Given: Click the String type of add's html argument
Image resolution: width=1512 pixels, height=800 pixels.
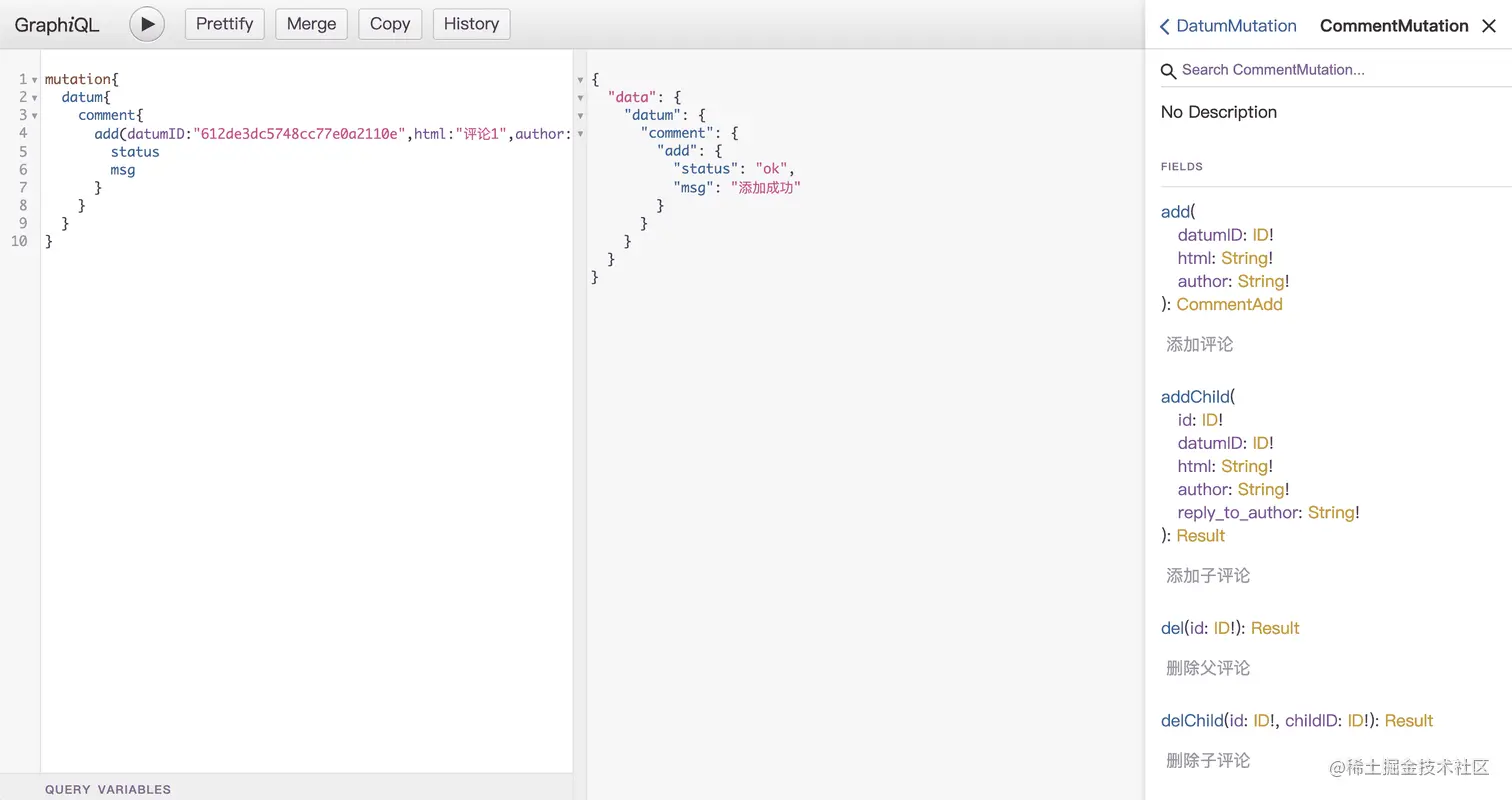Looking at the screenshot, I should coord(1244,258).
